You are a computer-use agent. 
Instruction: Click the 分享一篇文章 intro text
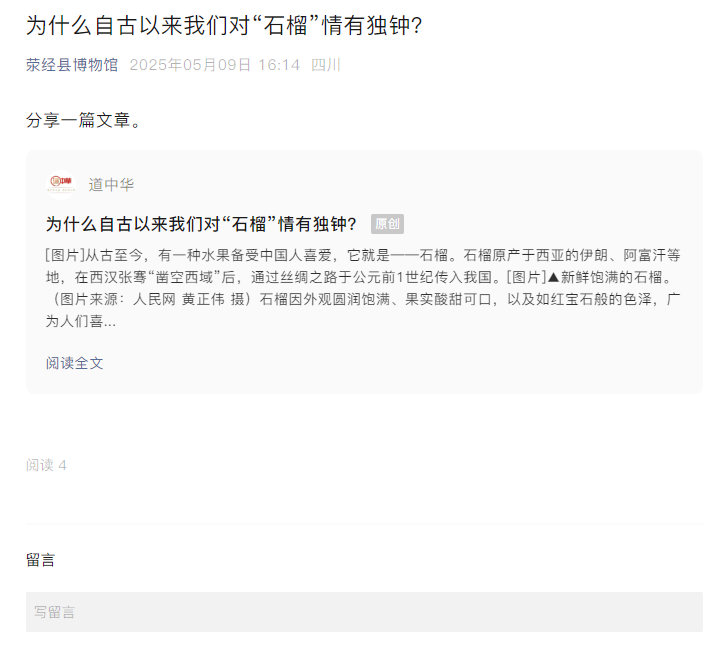(x=83, y=120)
